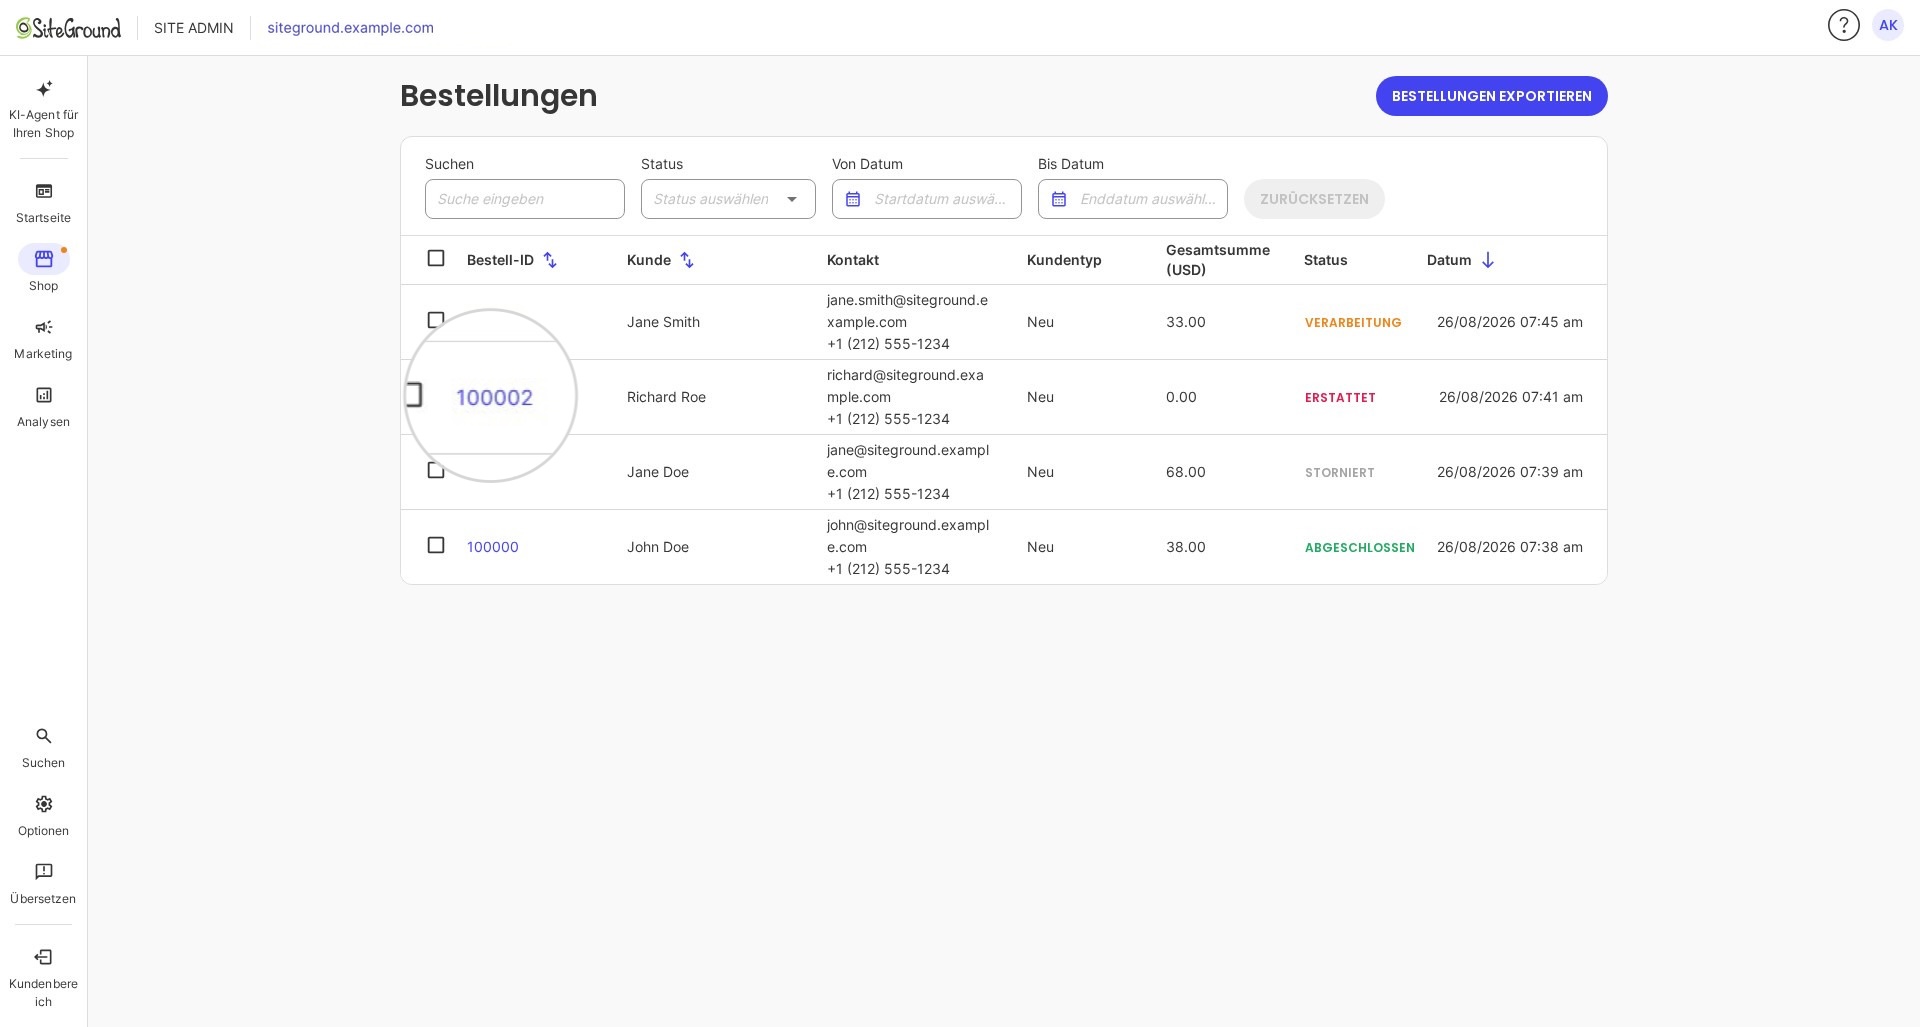Open the Analysen chart section
The width and height of the screenshot is (1920, 1027).
tap(44, 407)
